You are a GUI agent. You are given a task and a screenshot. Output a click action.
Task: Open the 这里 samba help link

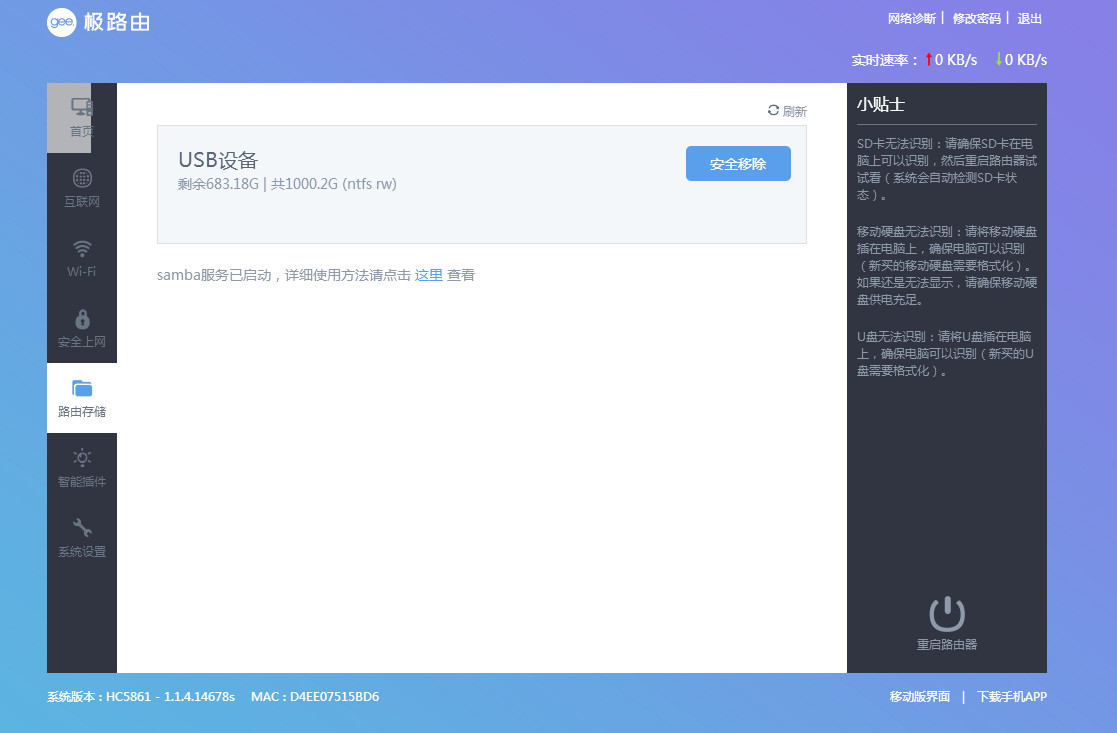coord(428,275)
